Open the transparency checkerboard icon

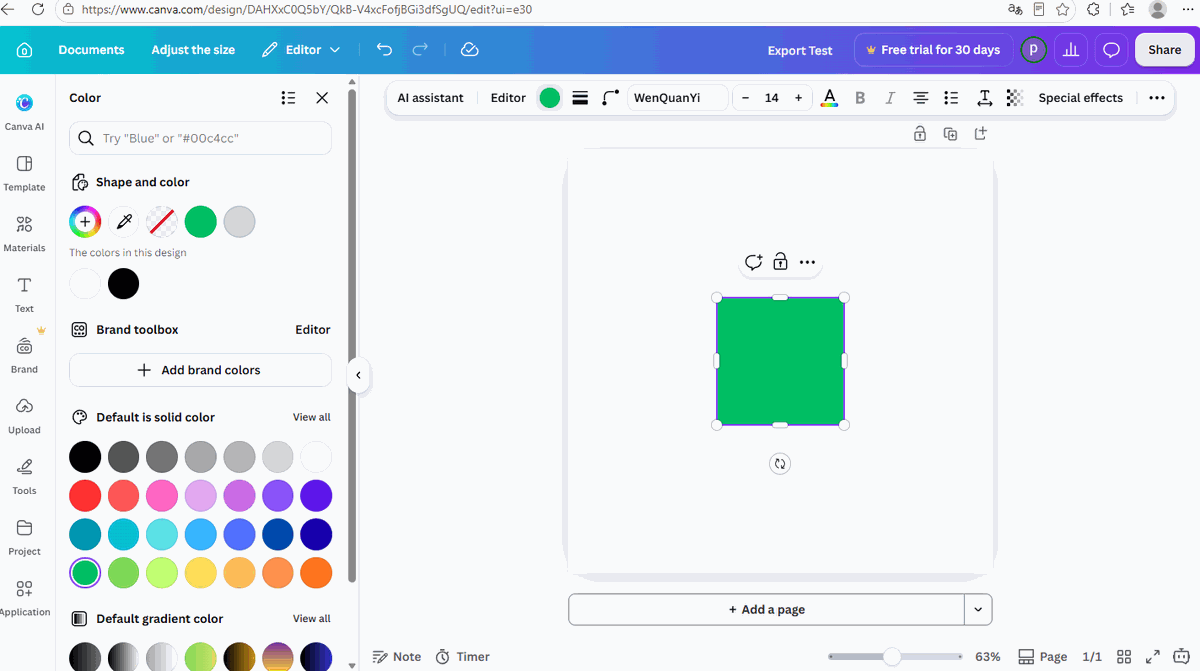tap(1015, 98)
